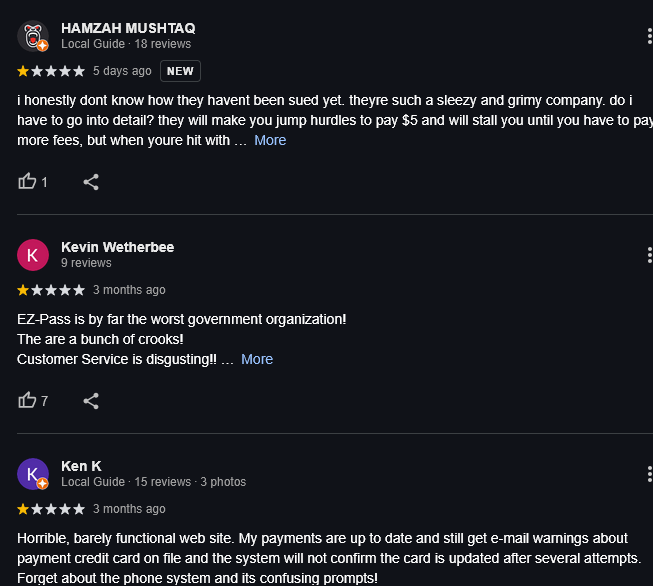The height and width of the screenshot is (586, 653).
Task: Like Hamzah Mushtaq's review
Action: pos(28,182)
